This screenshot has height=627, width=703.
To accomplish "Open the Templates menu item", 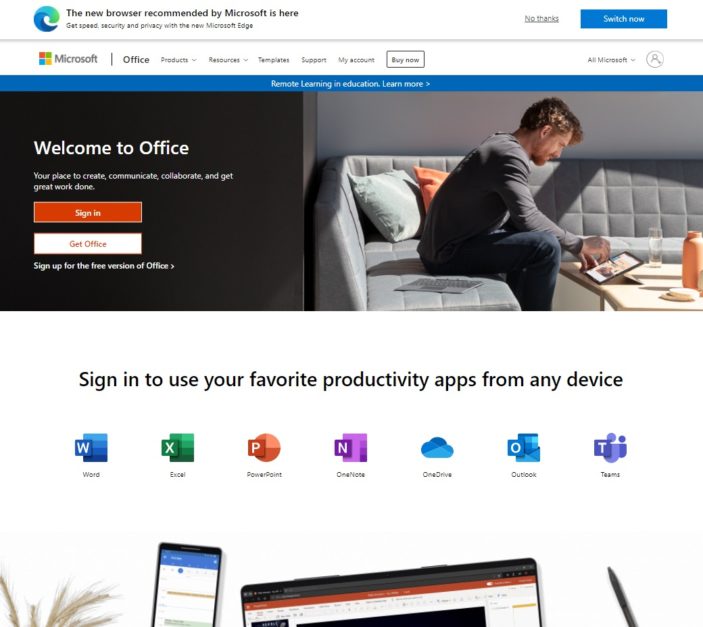I will tap(273, 60).
